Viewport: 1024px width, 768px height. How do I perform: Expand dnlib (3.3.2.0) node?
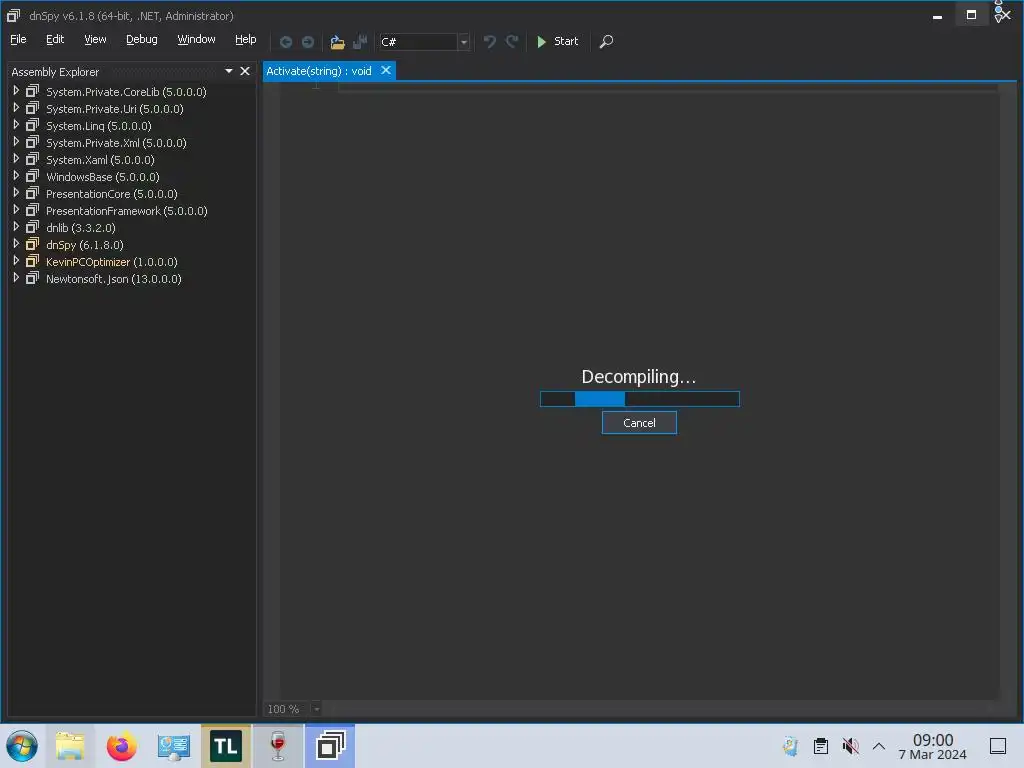pyautogui.click(x=16, y=227)
